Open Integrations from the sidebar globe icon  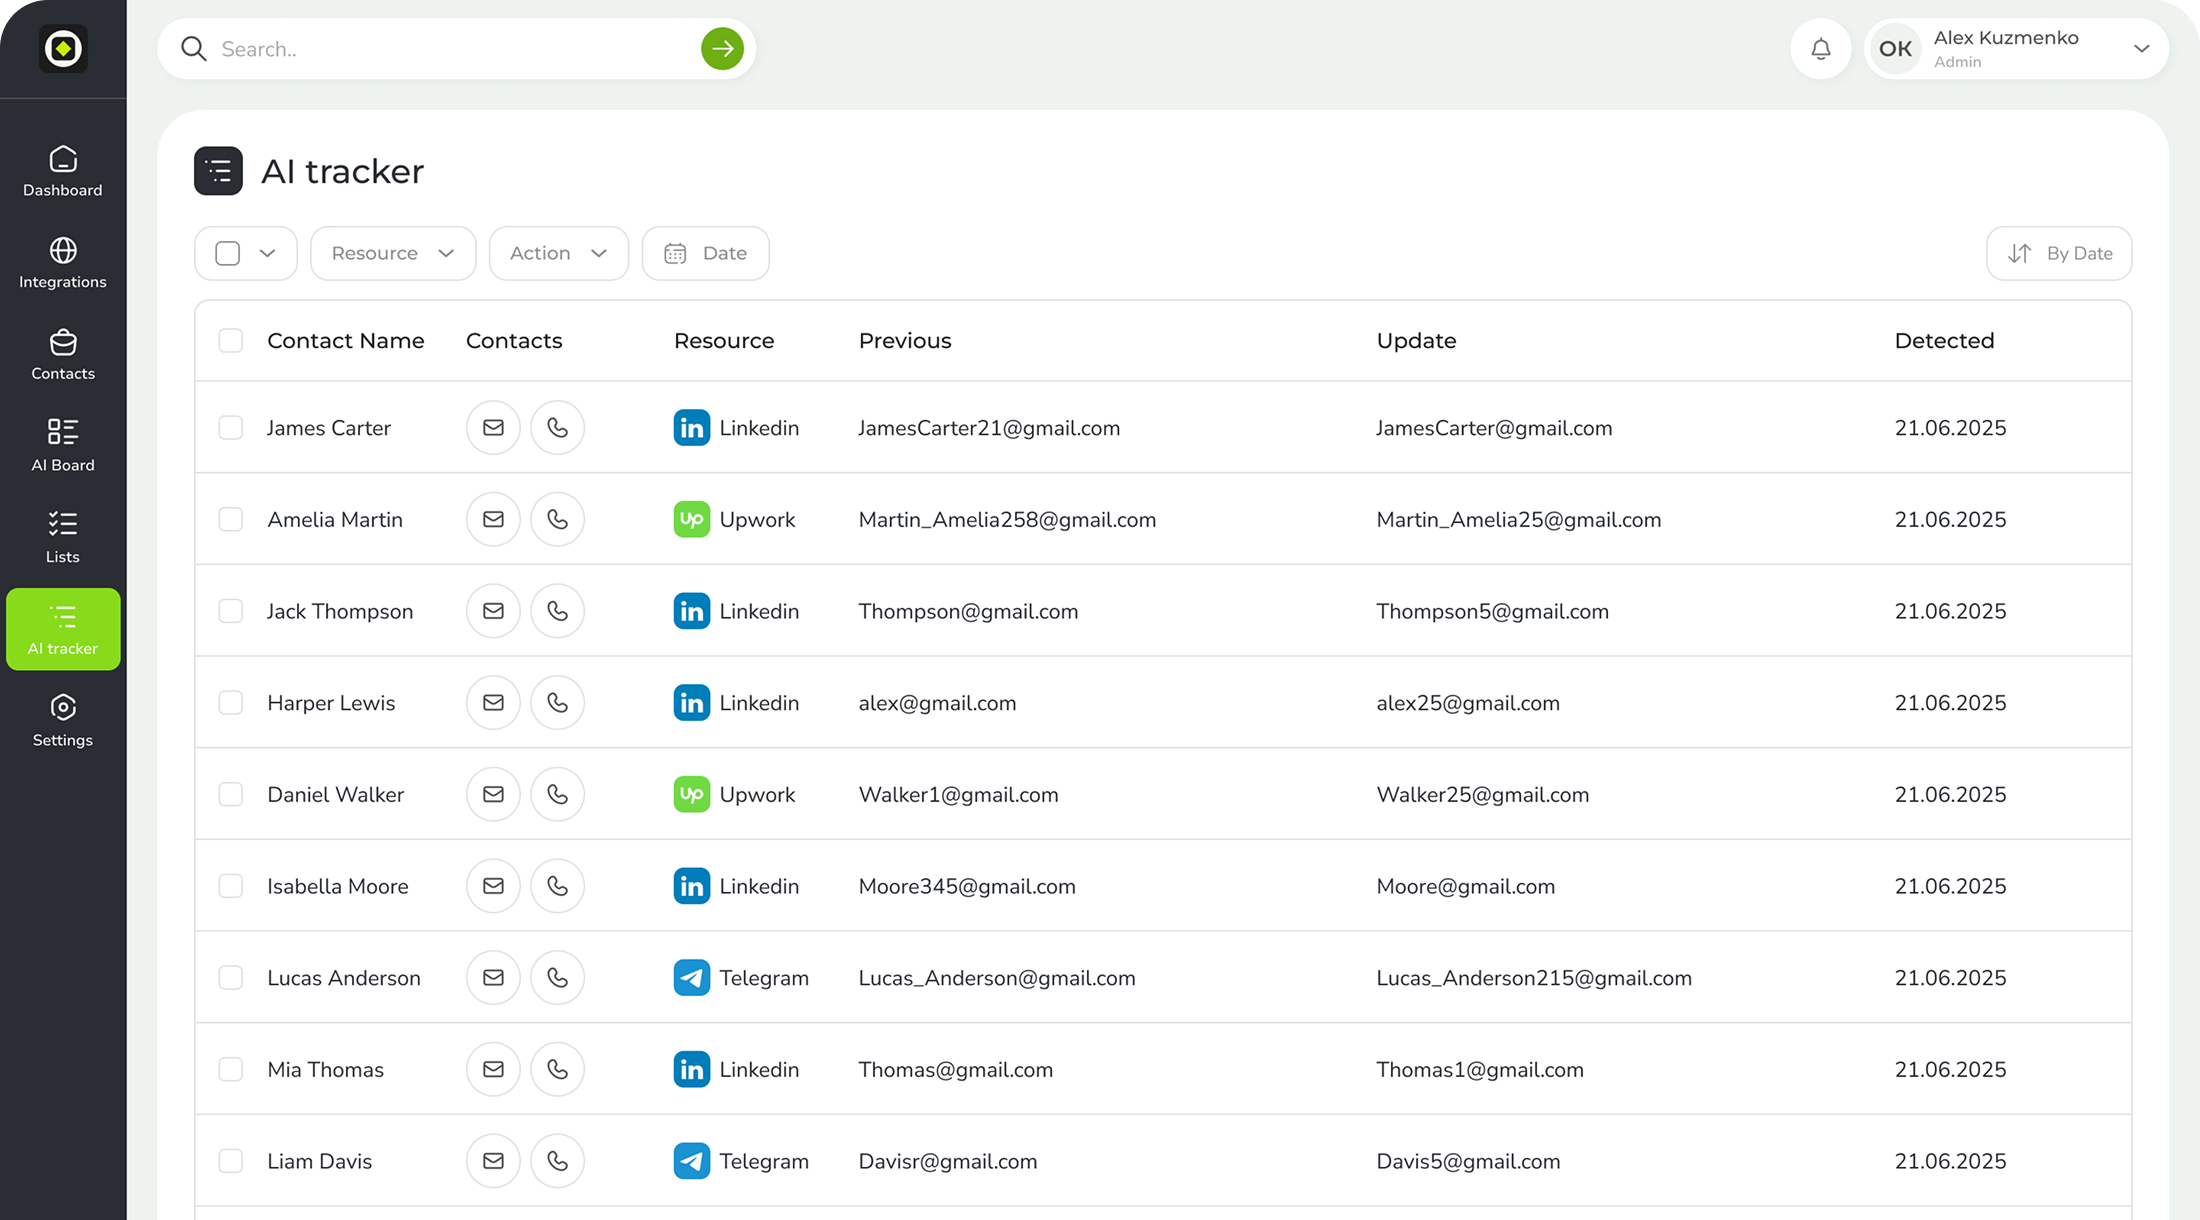[x=63, y=263]
